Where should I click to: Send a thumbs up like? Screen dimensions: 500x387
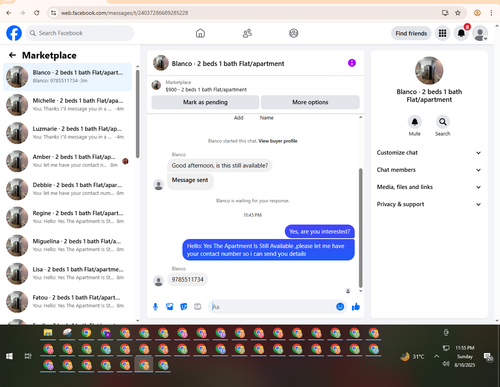click(356, 307)
